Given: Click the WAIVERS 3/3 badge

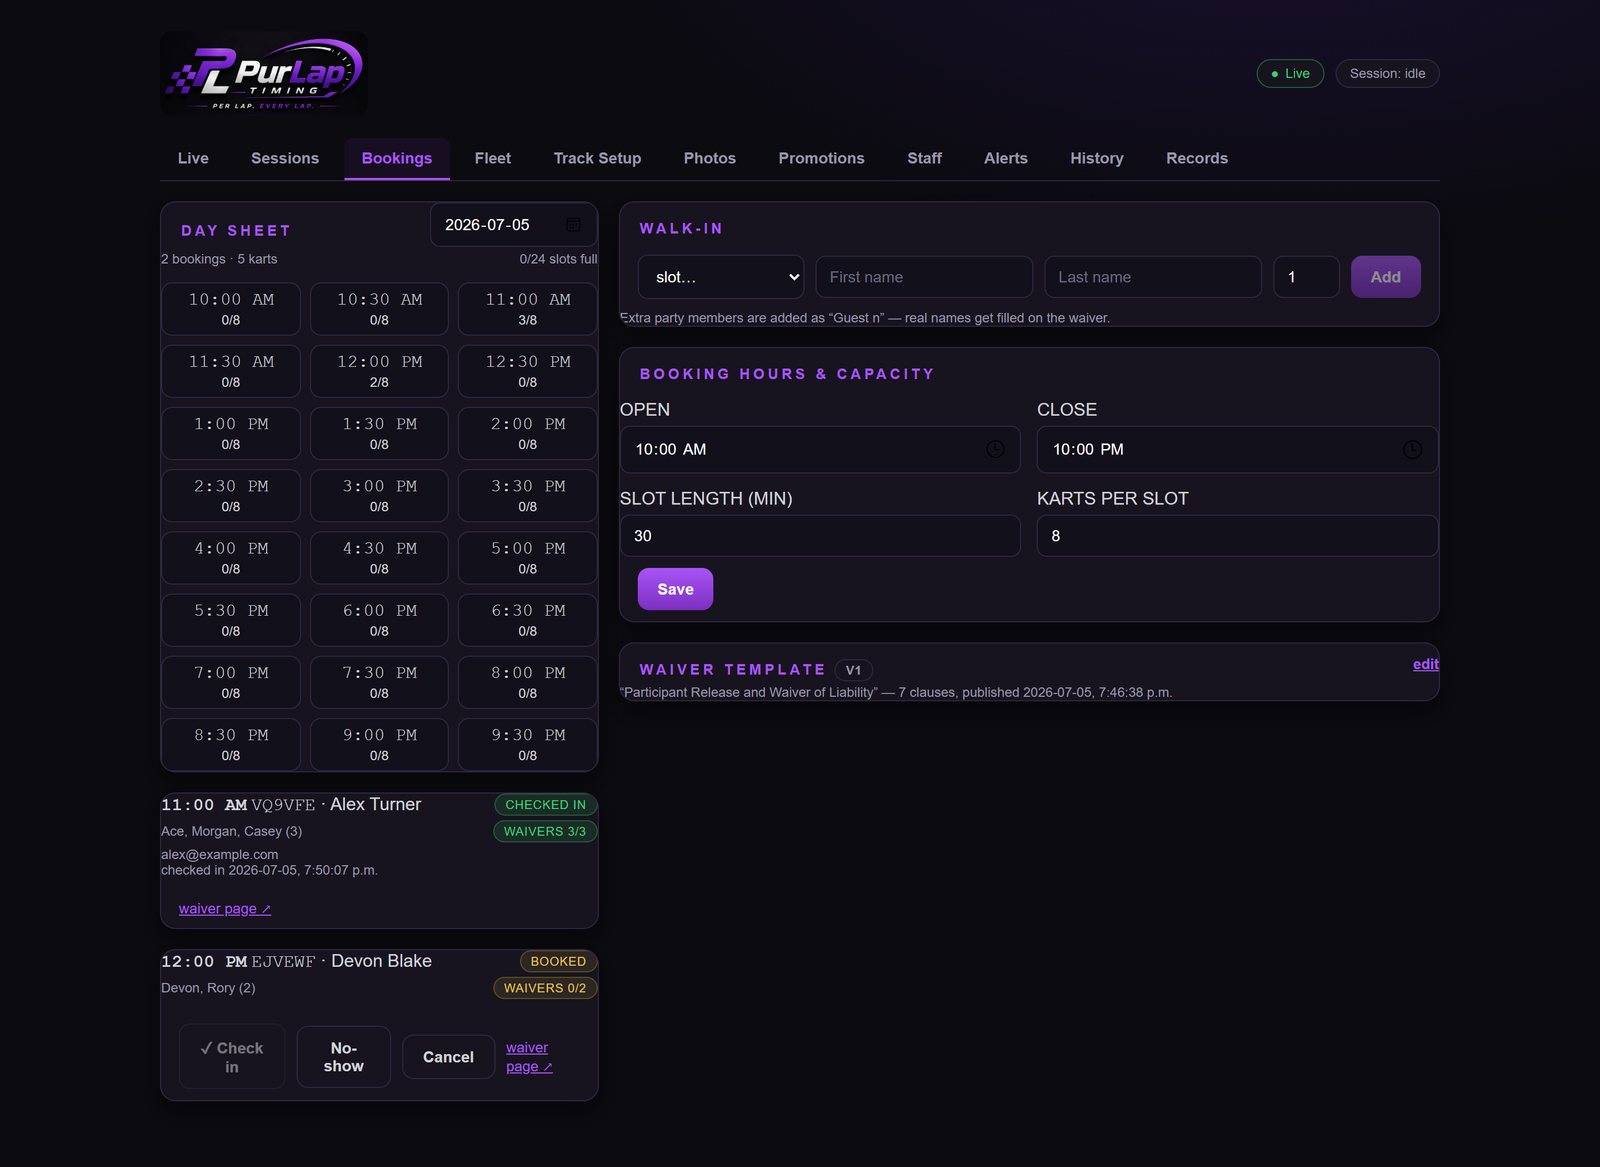Looking at the screenshot, I should tap(545, 831).
